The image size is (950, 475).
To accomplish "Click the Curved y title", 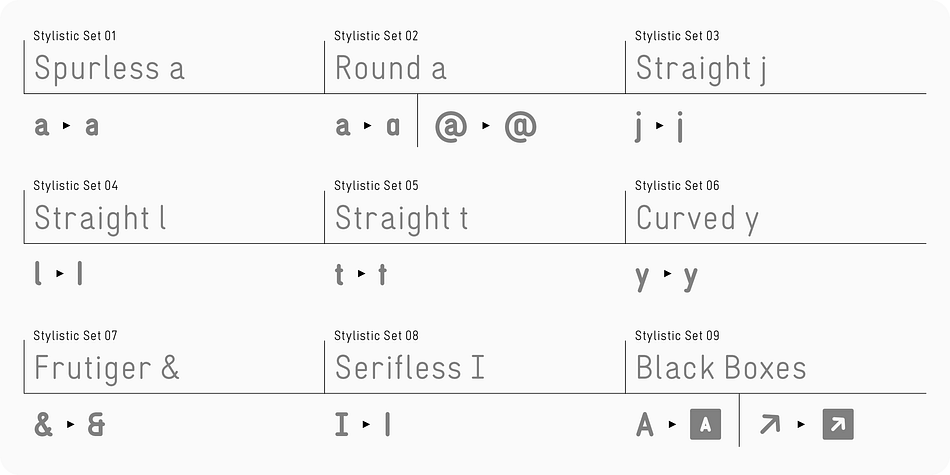I will click(697, 219).
